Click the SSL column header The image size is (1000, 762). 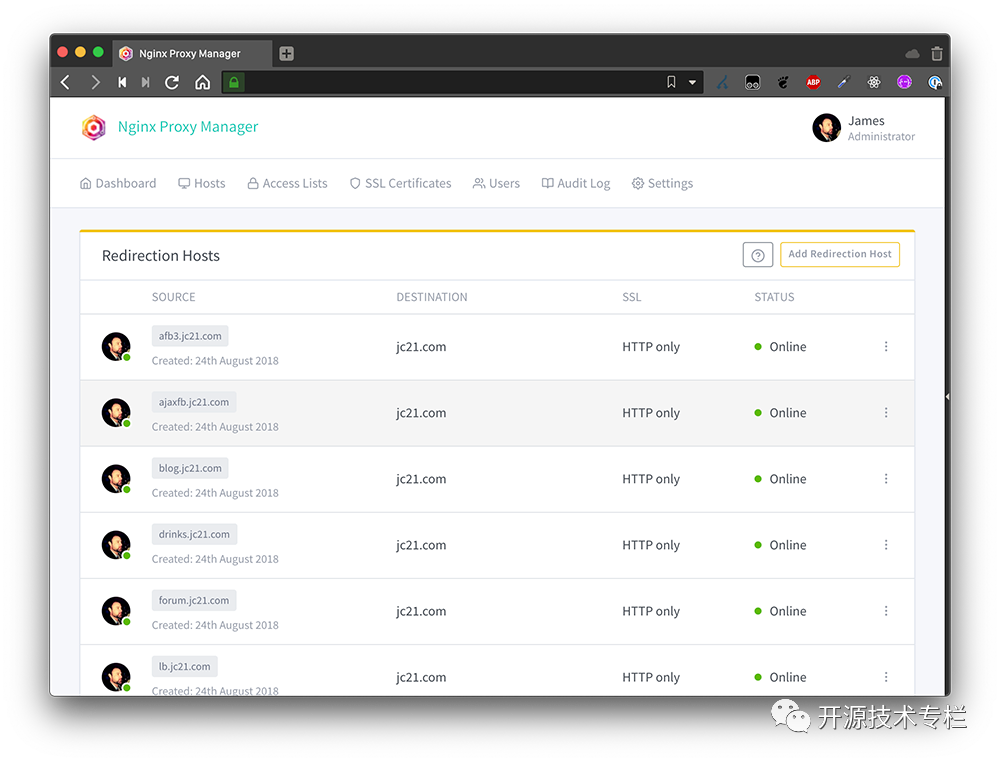[x=632, y=297]
